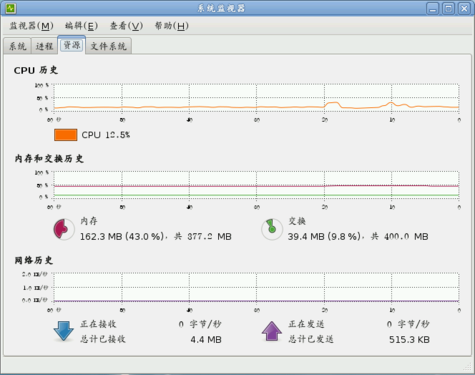Image resolution: width=475 pixels, height=375 pixels.
Task: Switch to the 进程 tab
Action: tap(44, 46)
